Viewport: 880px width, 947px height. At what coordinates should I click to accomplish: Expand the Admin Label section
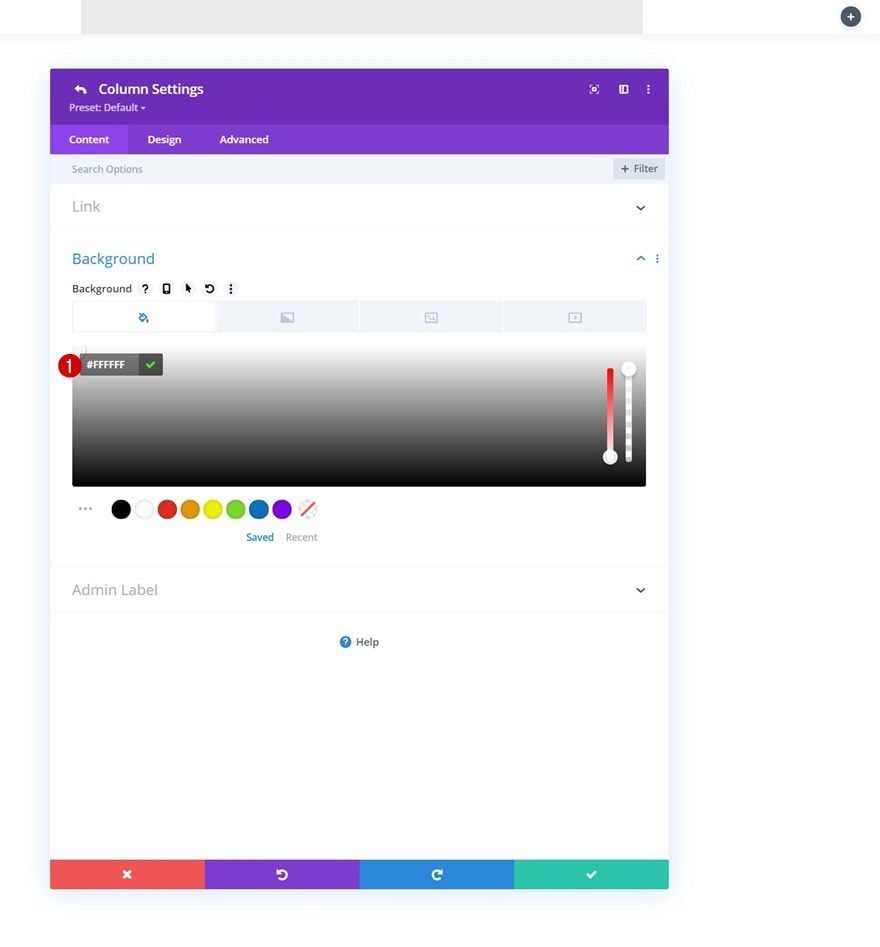(x=359, y=590)
